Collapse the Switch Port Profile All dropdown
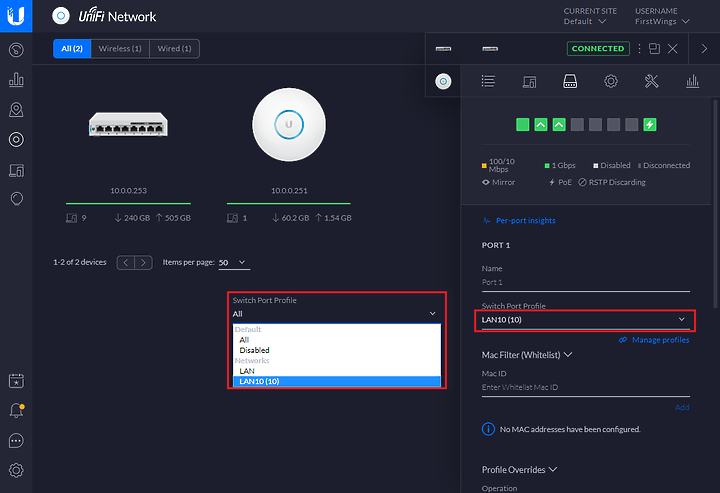720x493 pixels. pos(335,314)
